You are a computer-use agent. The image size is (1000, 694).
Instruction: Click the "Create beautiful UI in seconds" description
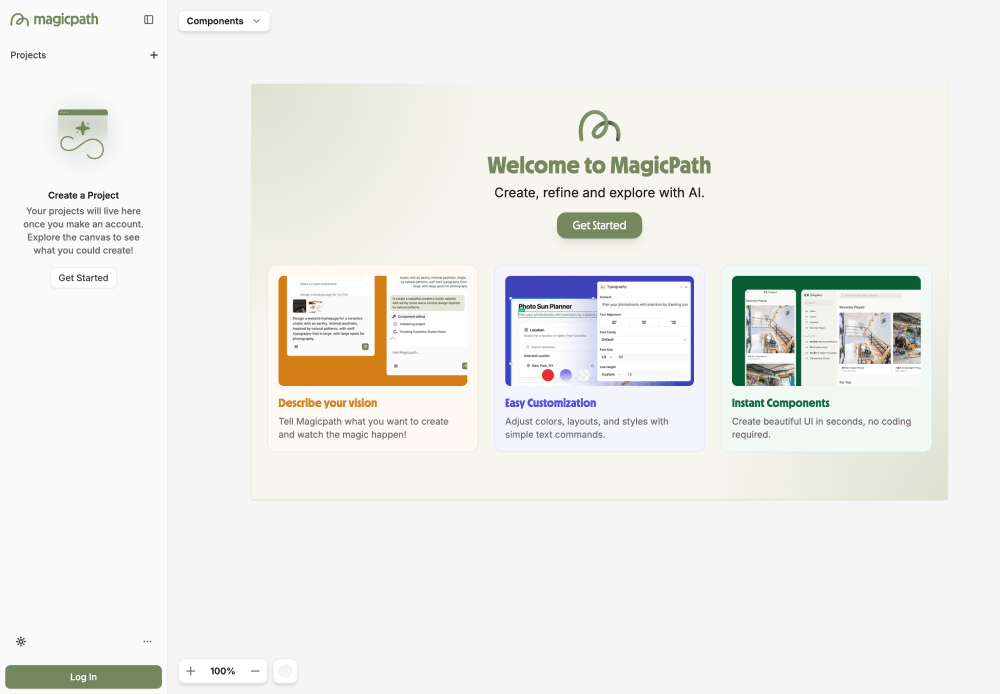[x=821, y=428]
